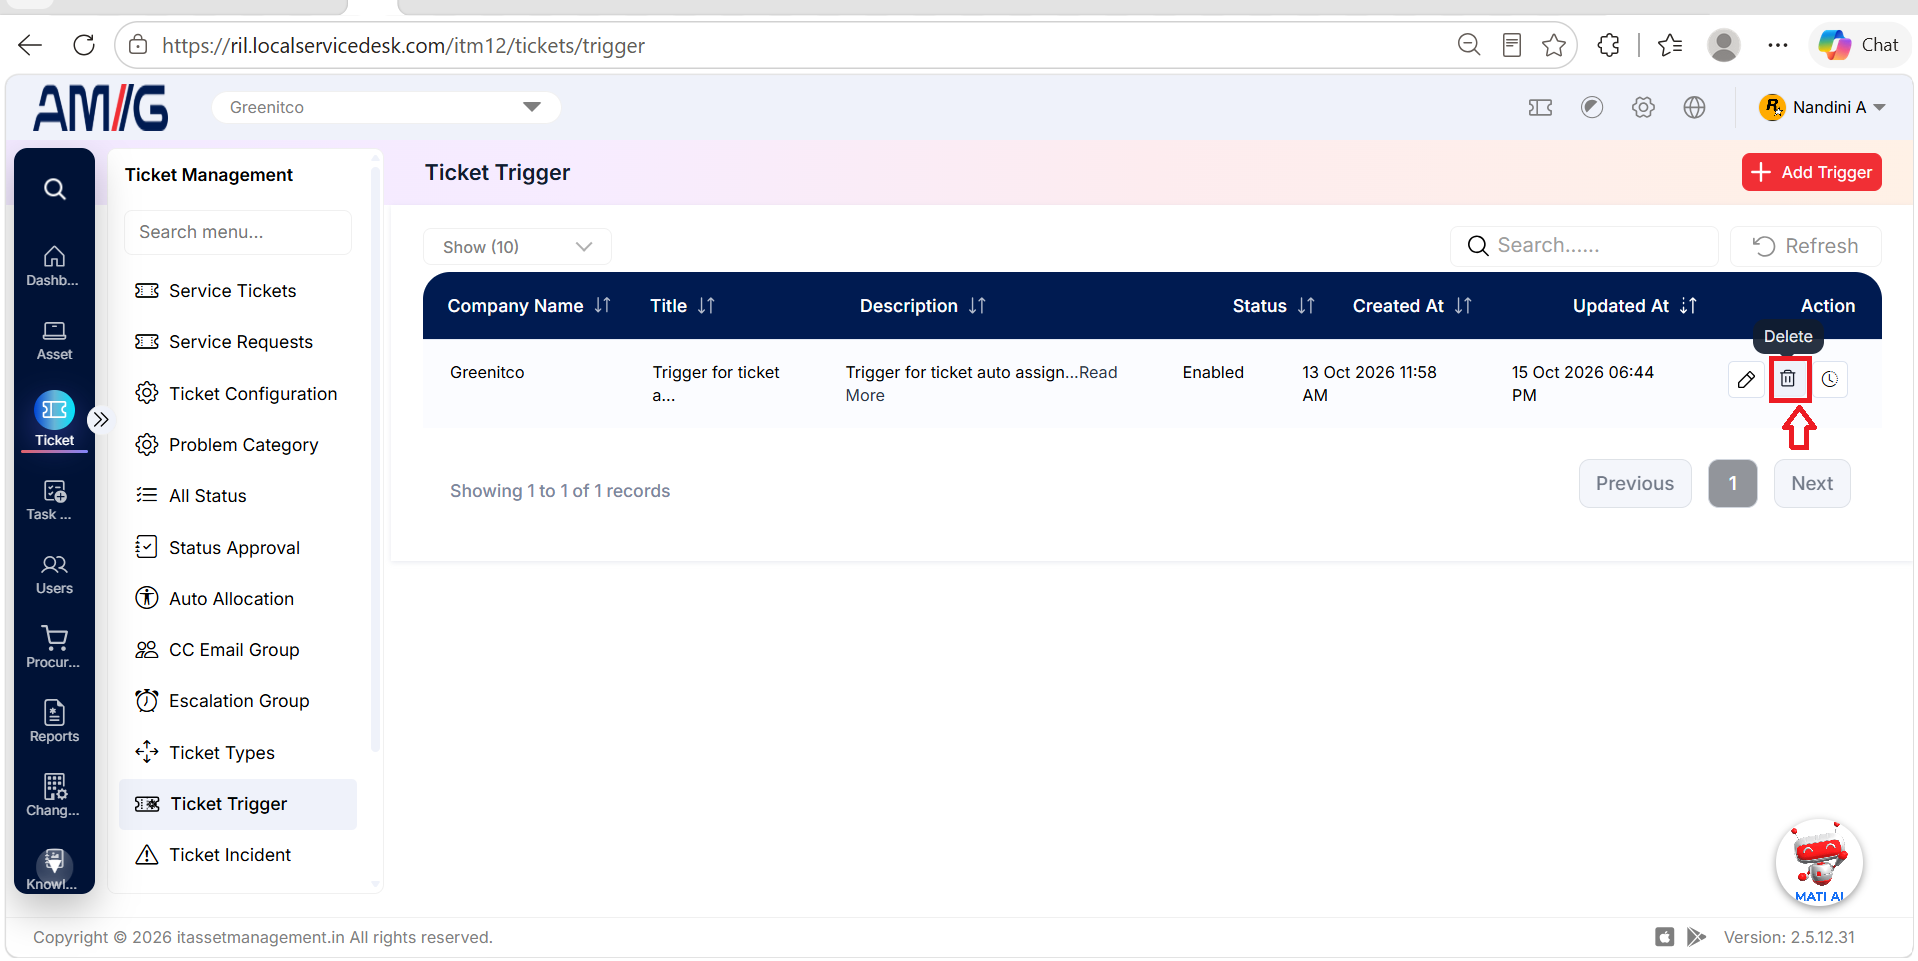This screenshot has height=961, width=1918.
Task: Go to Procurement in the left sidebar
Action: click(54, 647)
